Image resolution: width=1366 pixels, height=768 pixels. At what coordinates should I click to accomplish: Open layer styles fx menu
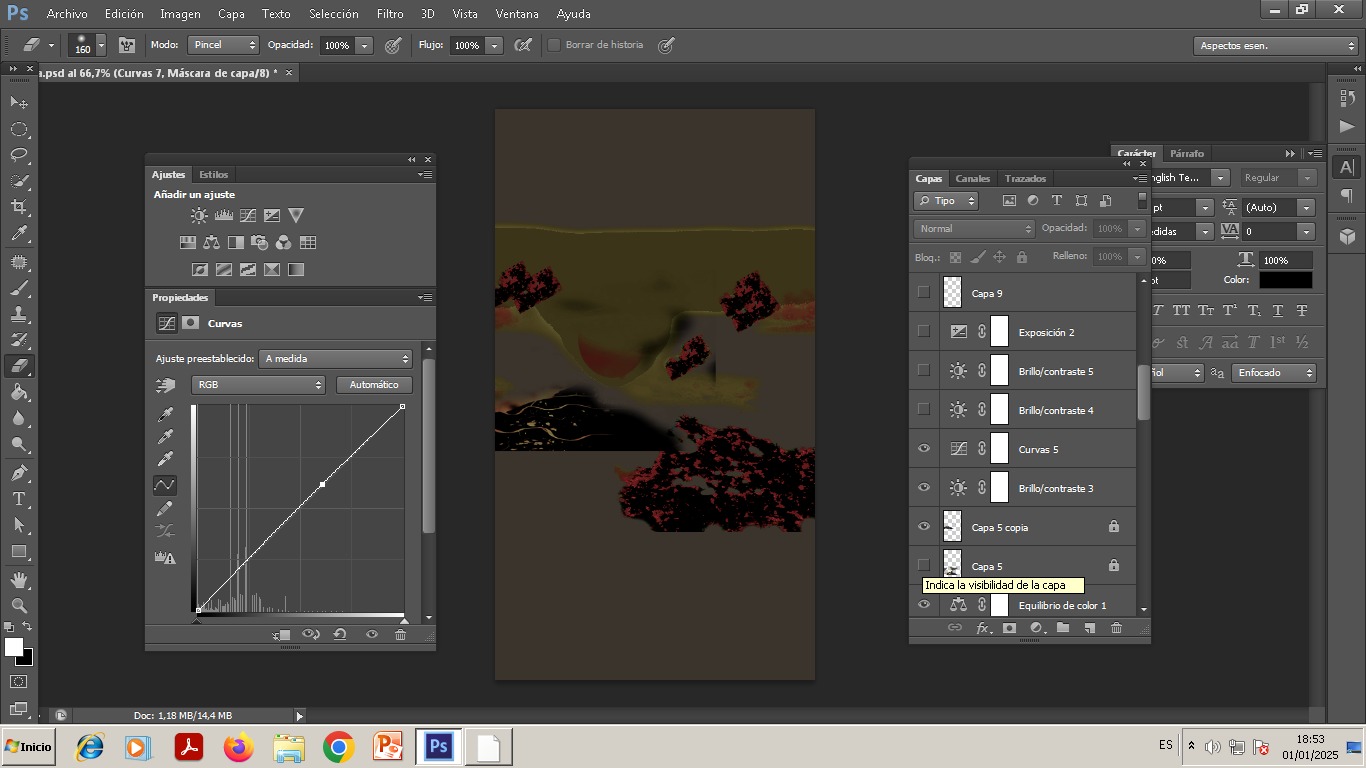983,628
